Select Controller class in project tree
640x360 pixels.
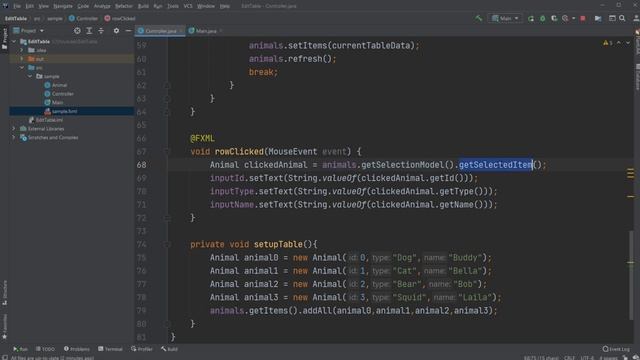(59, 94)
